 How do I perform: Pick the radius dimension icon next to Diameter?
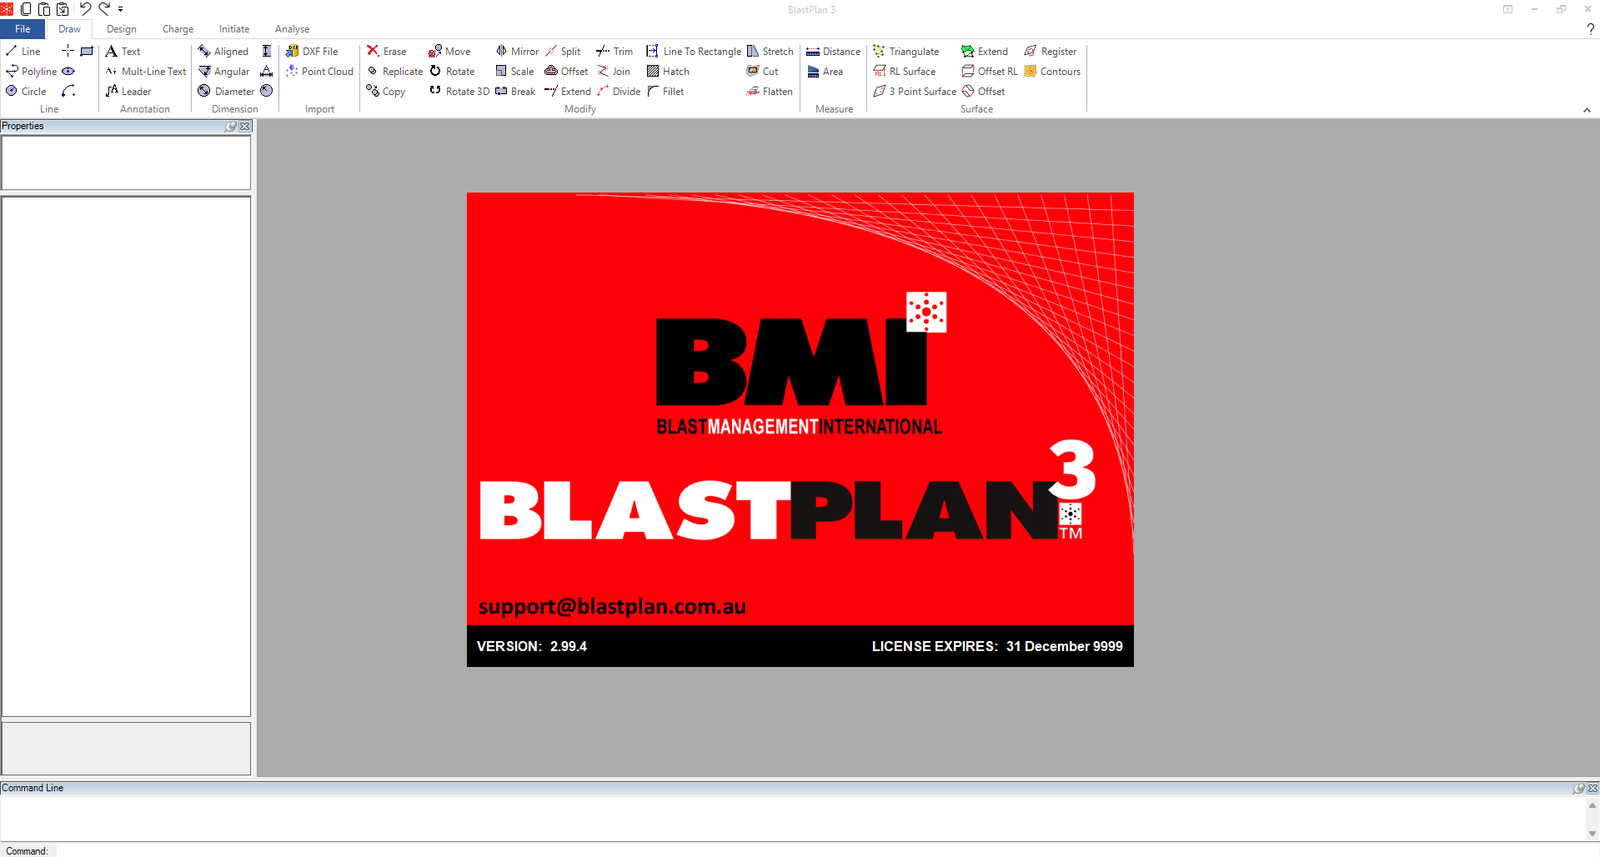click(x=267, y=91)
